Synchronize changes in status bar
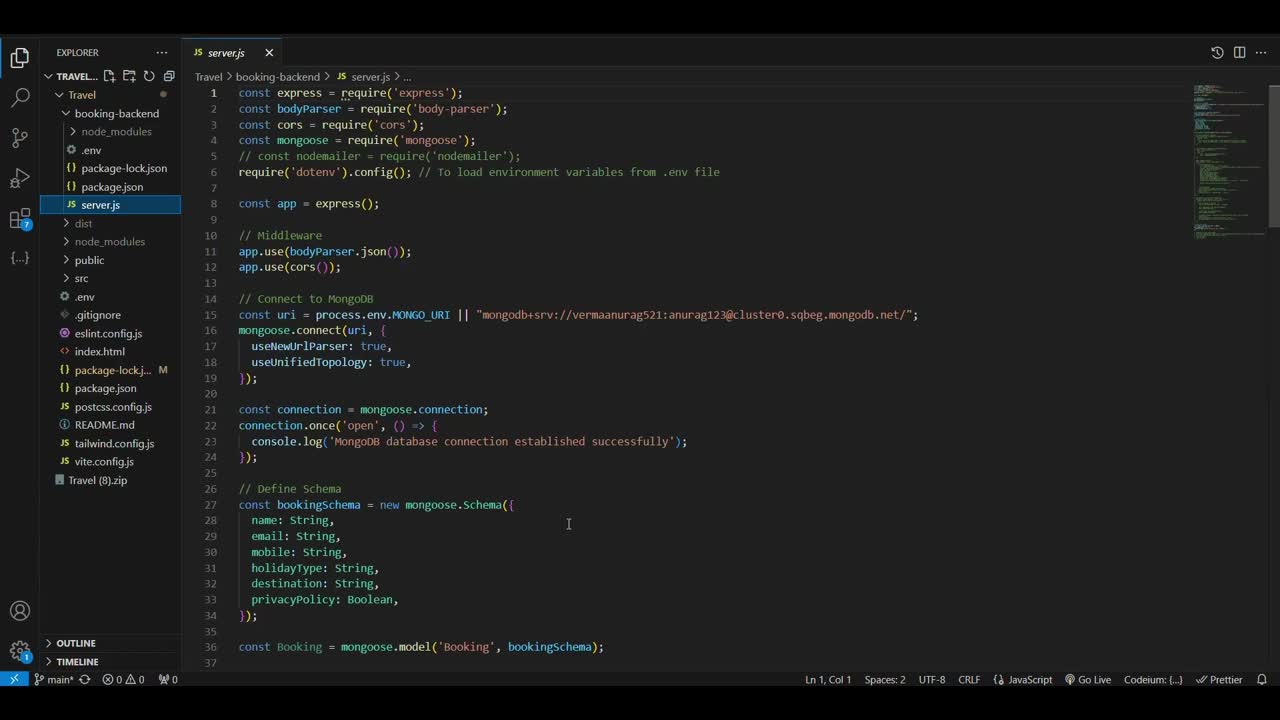This screenshot has width=1280, height=720. click(x=85, y=679)
